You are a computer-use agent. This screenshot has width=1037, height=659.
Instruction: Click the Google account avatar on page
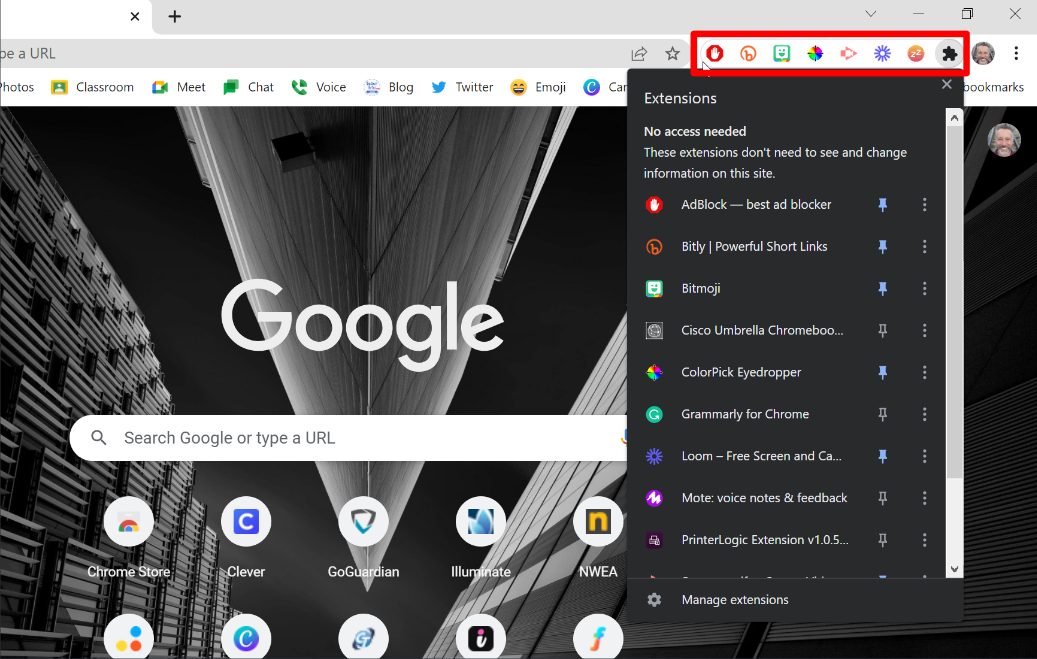(x=1004, y=140)
